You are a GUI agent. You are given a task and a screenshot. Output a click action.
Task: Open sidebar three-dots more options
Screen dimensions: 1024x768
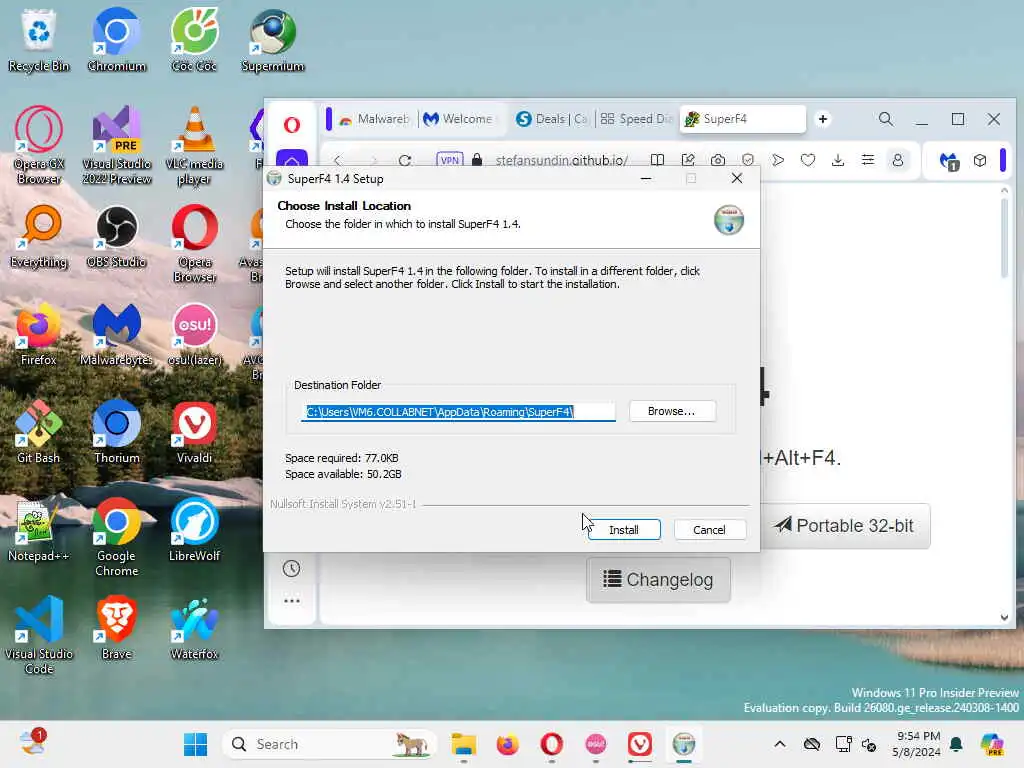click(291, 600)
